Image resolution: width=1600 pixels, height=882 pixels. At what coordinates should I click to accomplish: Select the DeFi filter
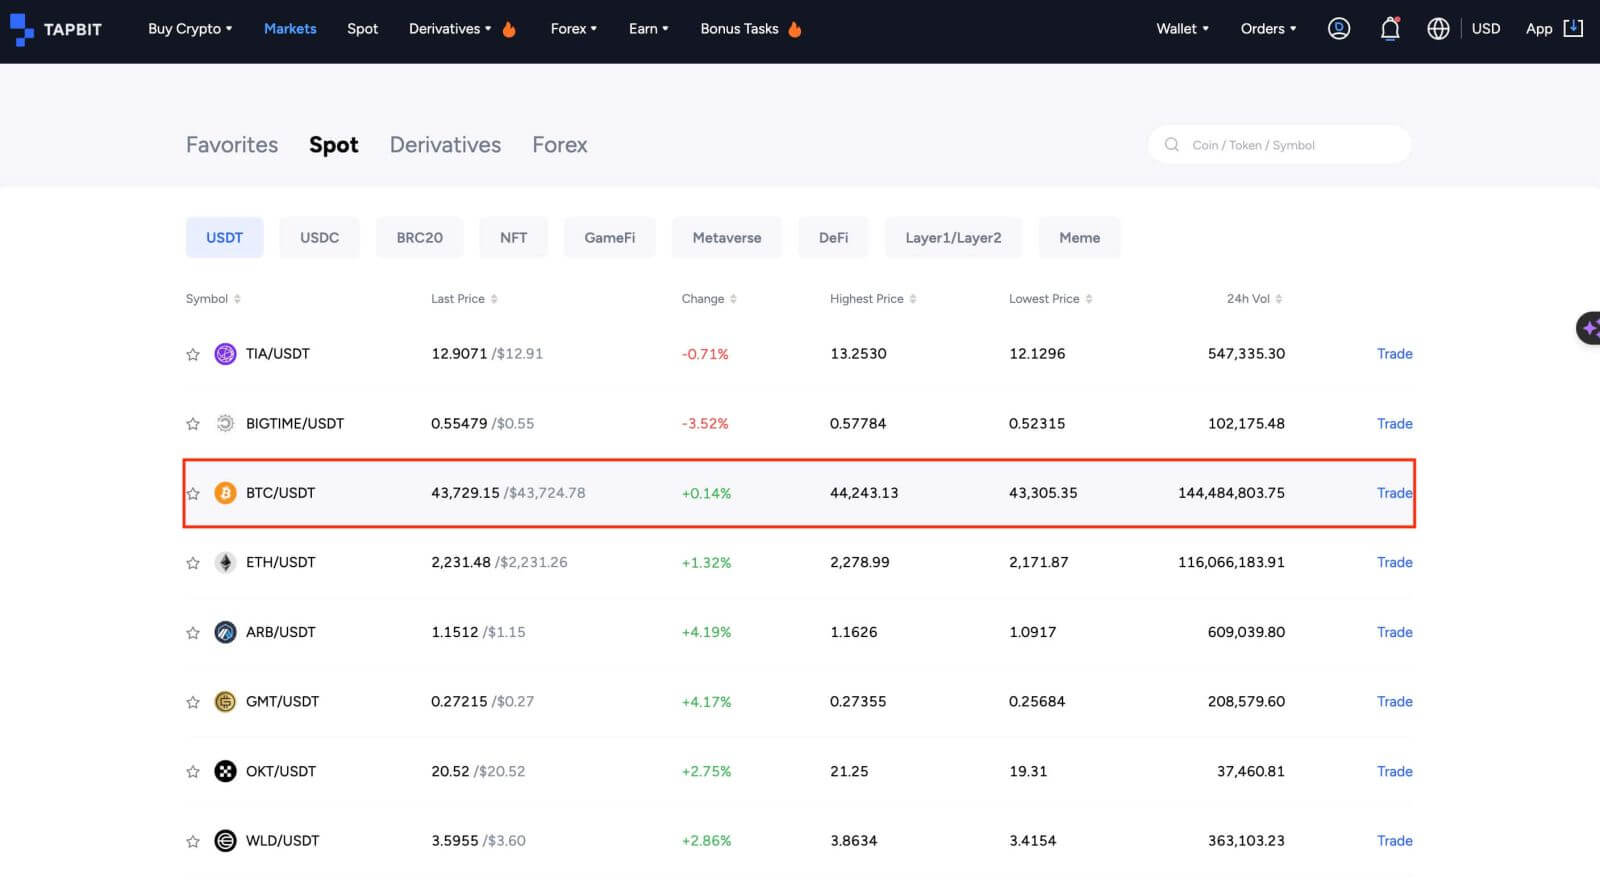[834, 238]
